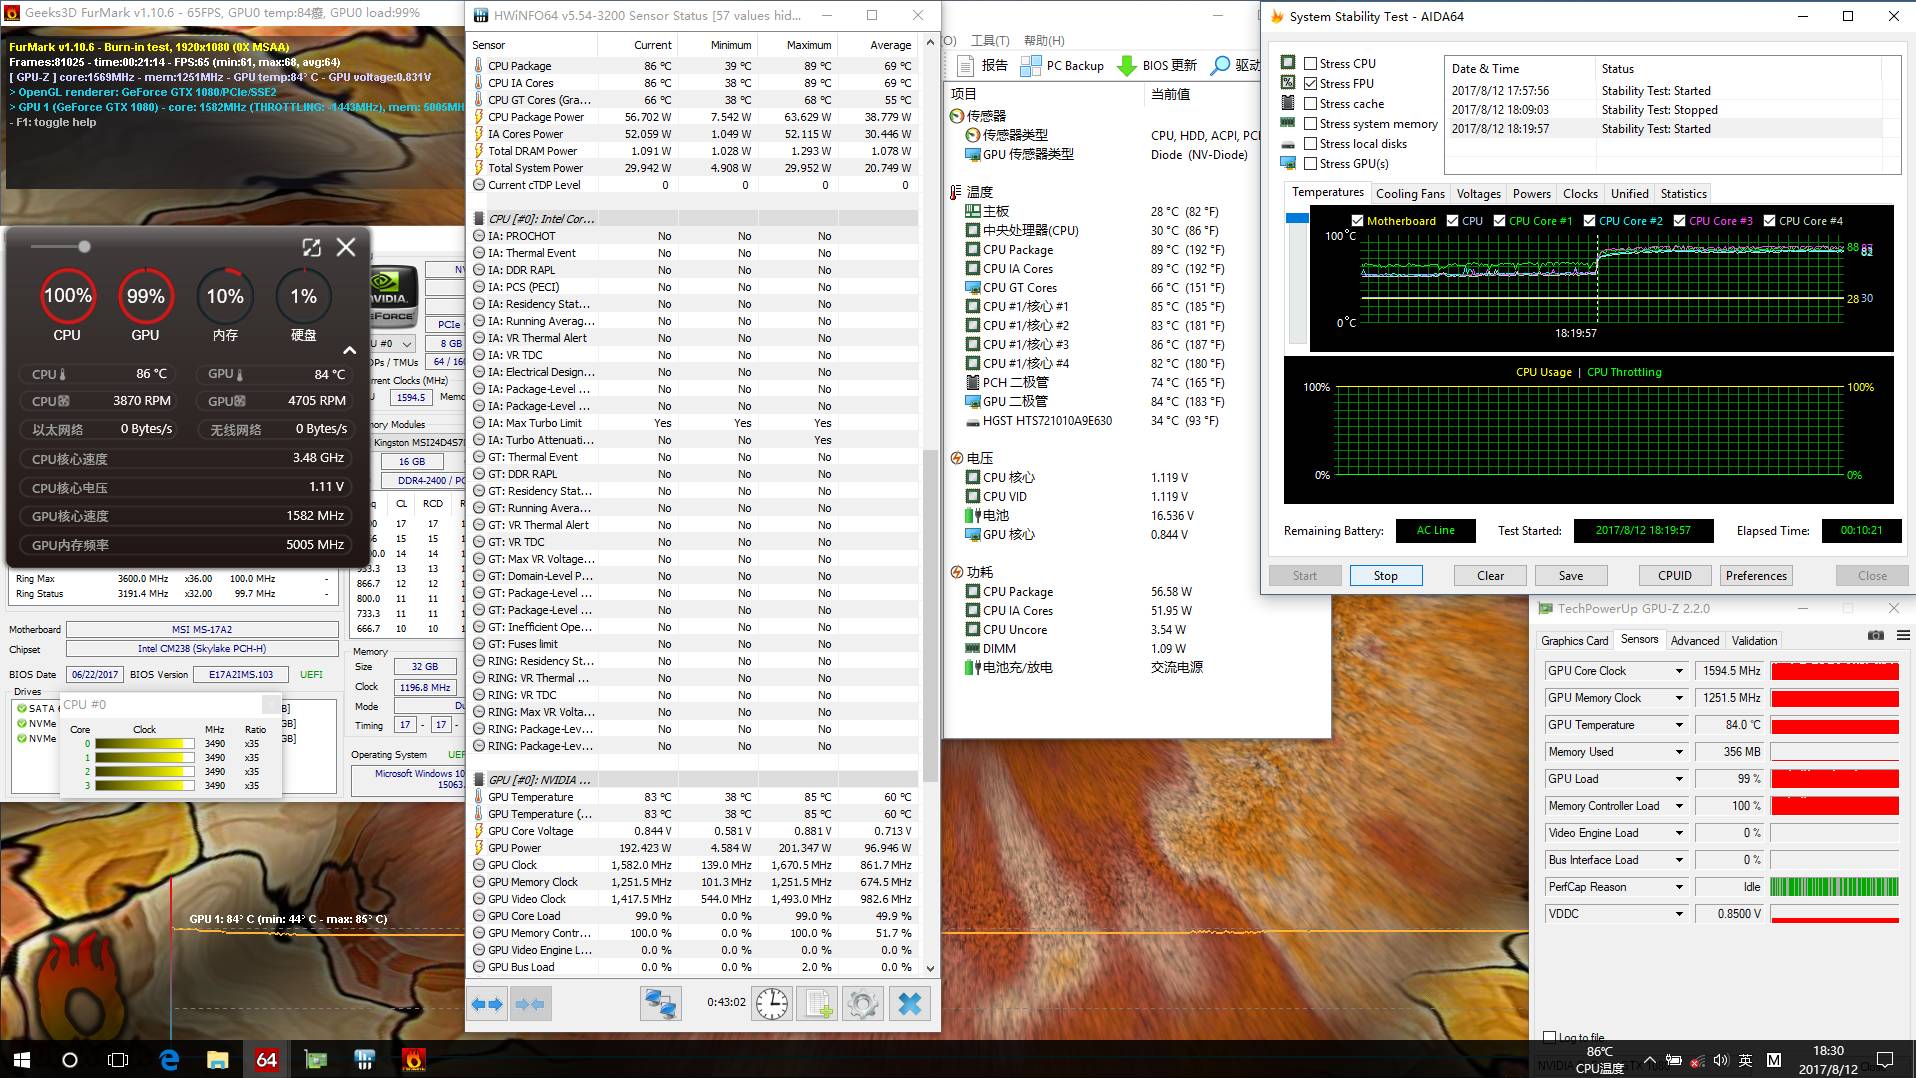Viewport: 1916px width, 1078px height.
Task: Open Advanced tab in GPU-Z
Action: click(1695, 641)
